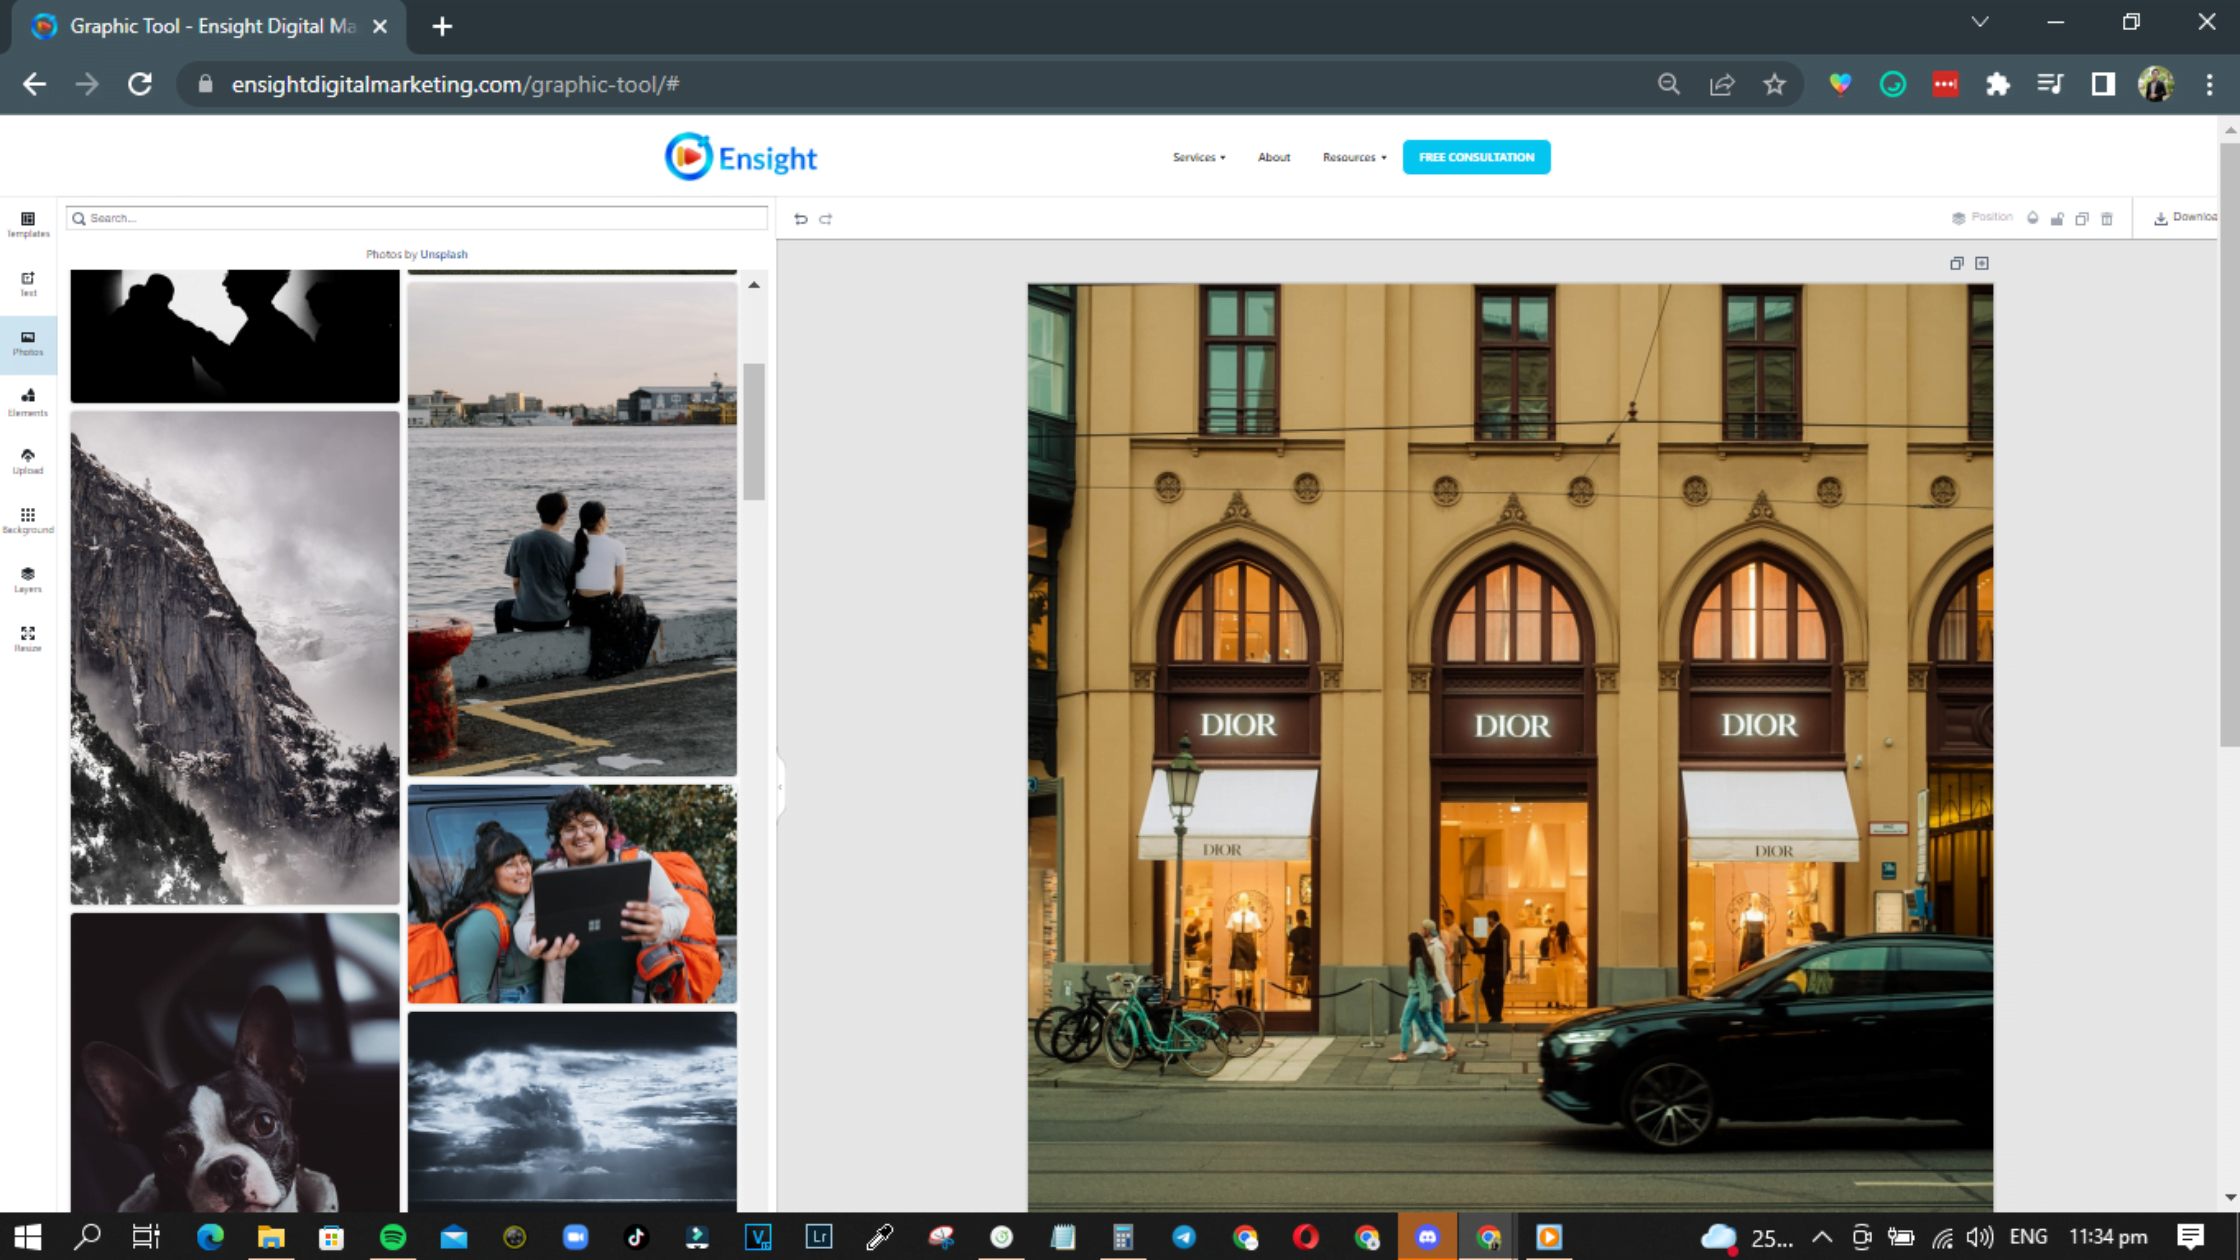Click the share page icon
This screenshot has height=1260, width=2240.
(1721, 84)
